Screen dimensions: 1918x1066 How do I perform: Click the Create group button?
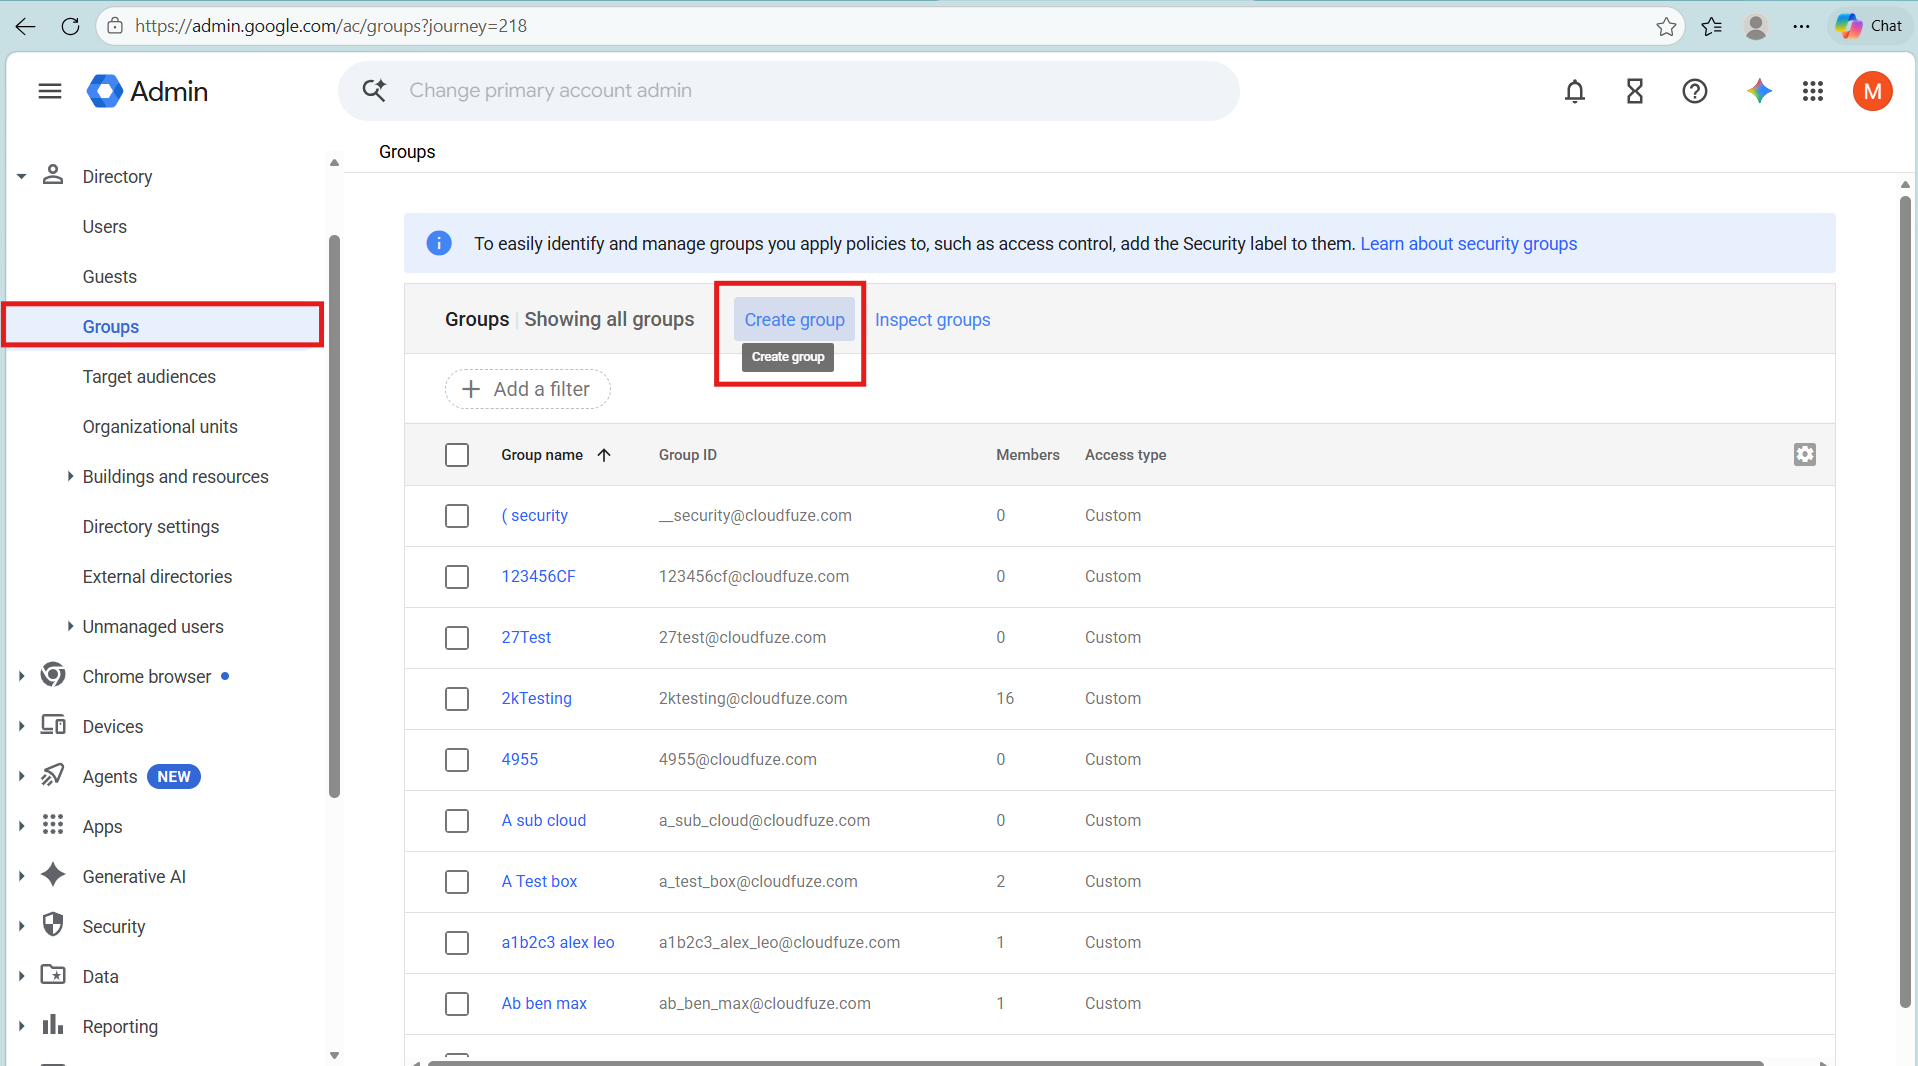pyautogui.click(x=794, y=320)
